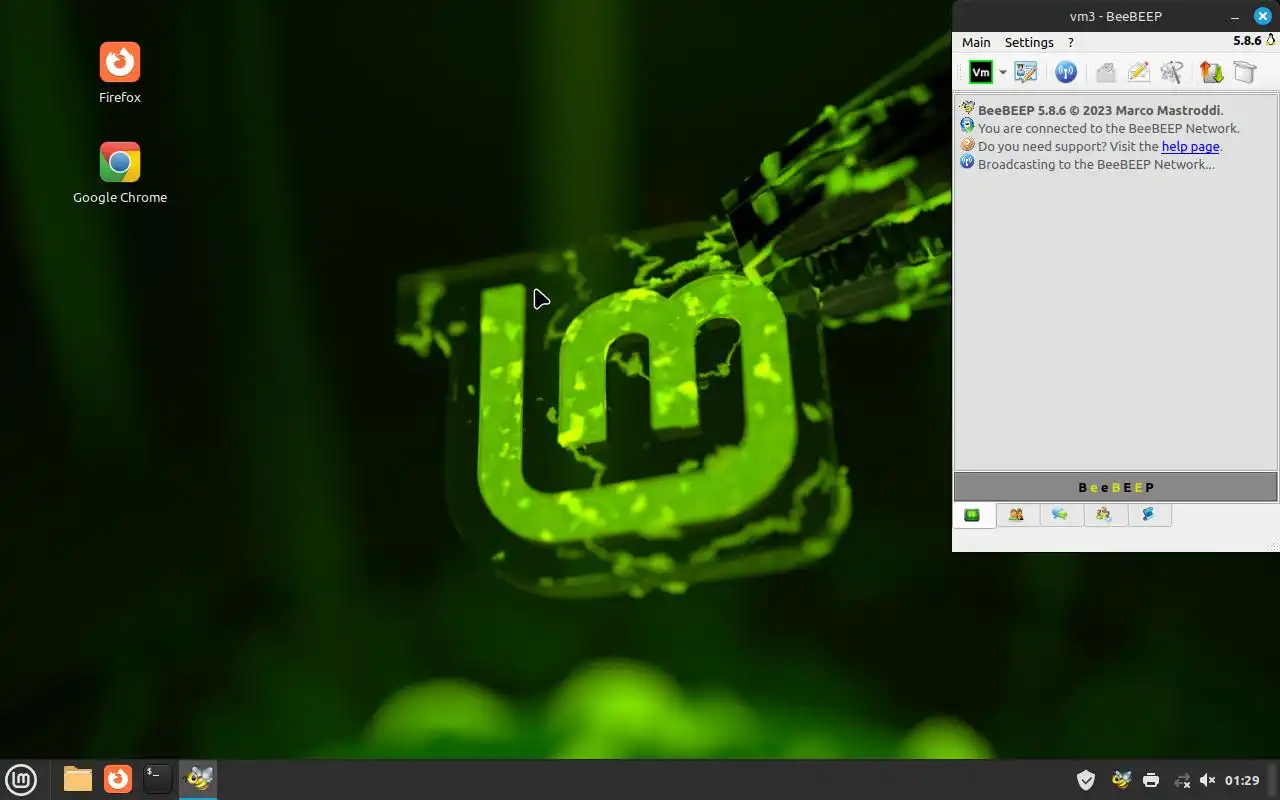Open the edit profile icon in BeeBEEP toolbar
This screenshot has width=1280, height=800.
tap(1025, 72)
